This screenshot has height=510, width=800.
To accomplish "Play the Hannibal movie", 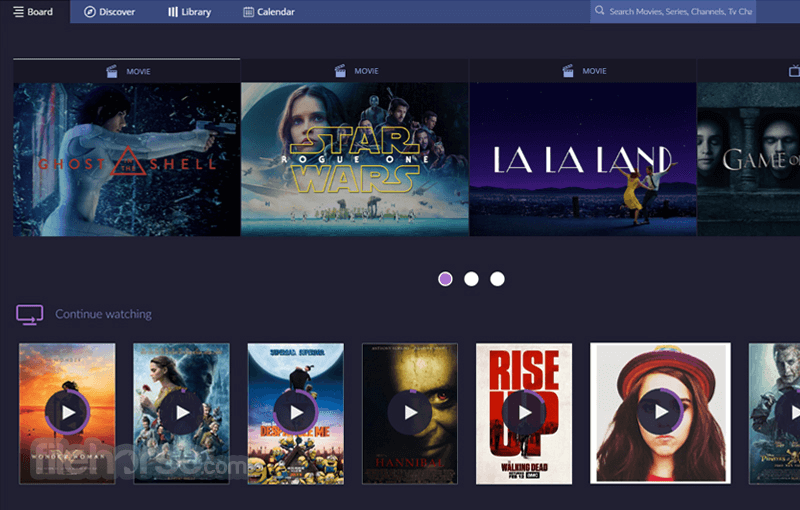I will tap(410, 412).
